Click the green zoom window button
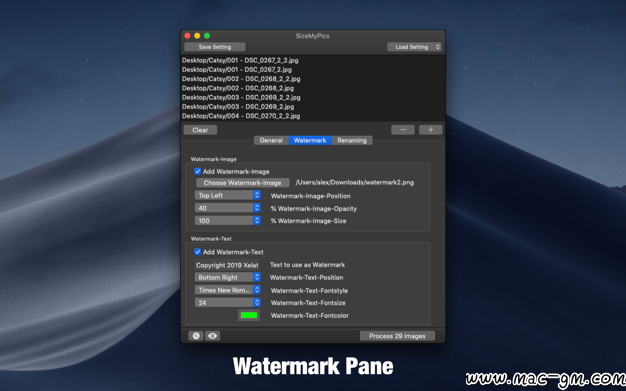The image size is (626, 391). 207,36
